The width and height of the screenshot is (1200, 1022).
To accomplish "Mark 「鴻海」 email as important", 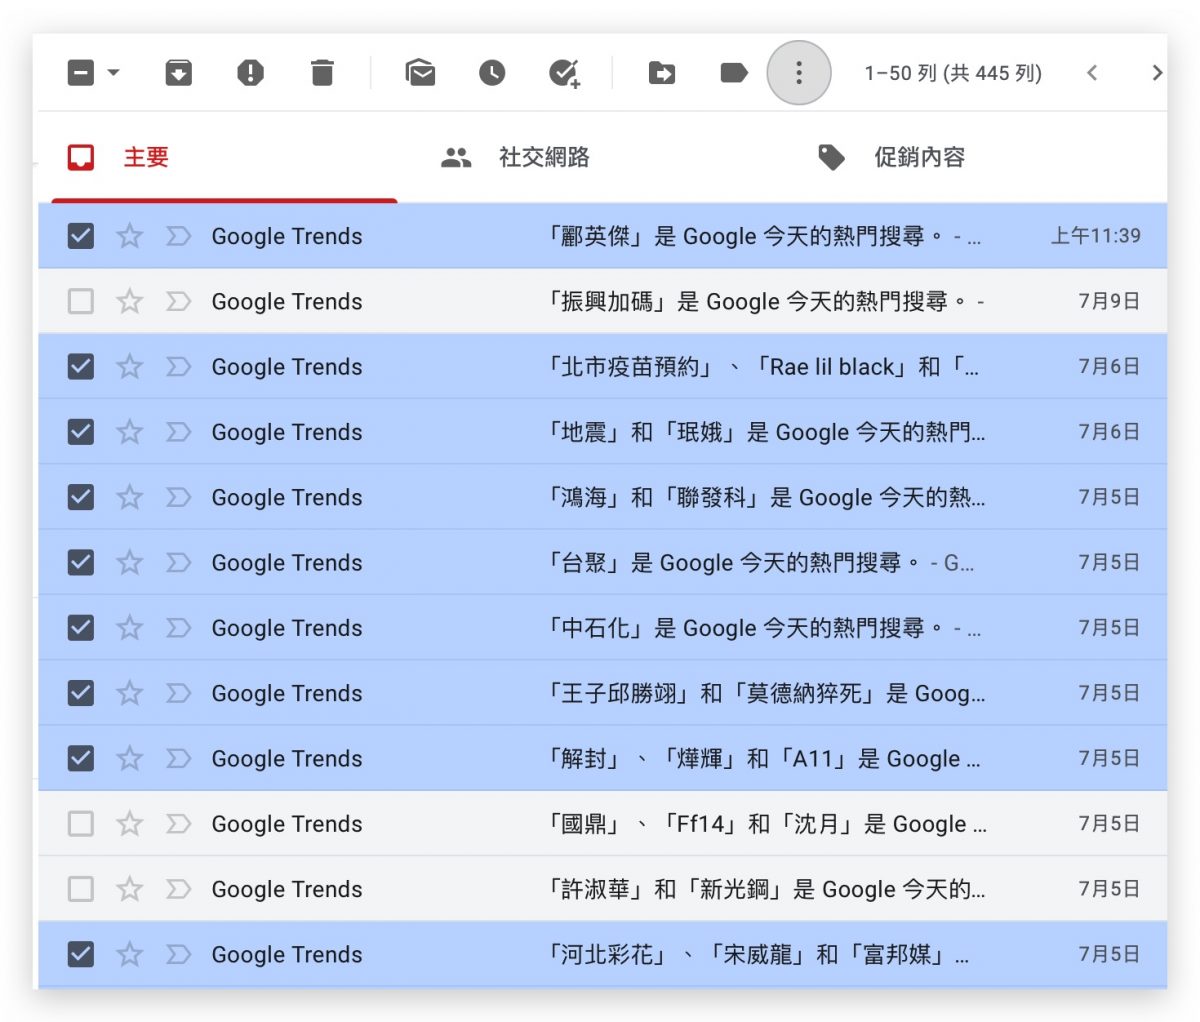I will [178, 497].
